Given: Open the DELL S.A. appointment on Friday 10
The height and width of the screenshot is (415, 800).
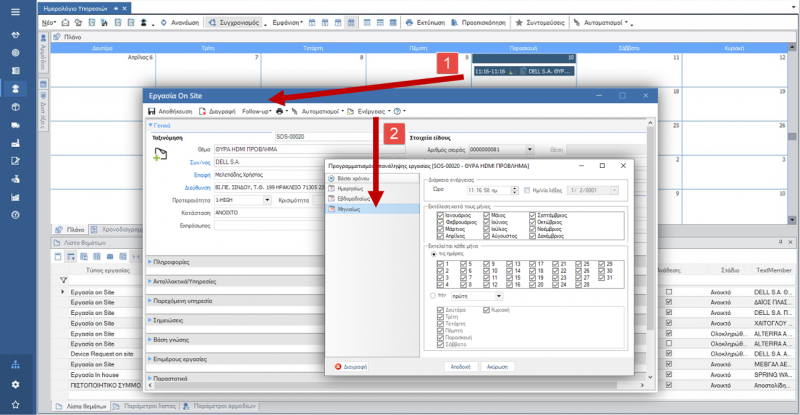Looking at the screenshot, I should point(524,71).
